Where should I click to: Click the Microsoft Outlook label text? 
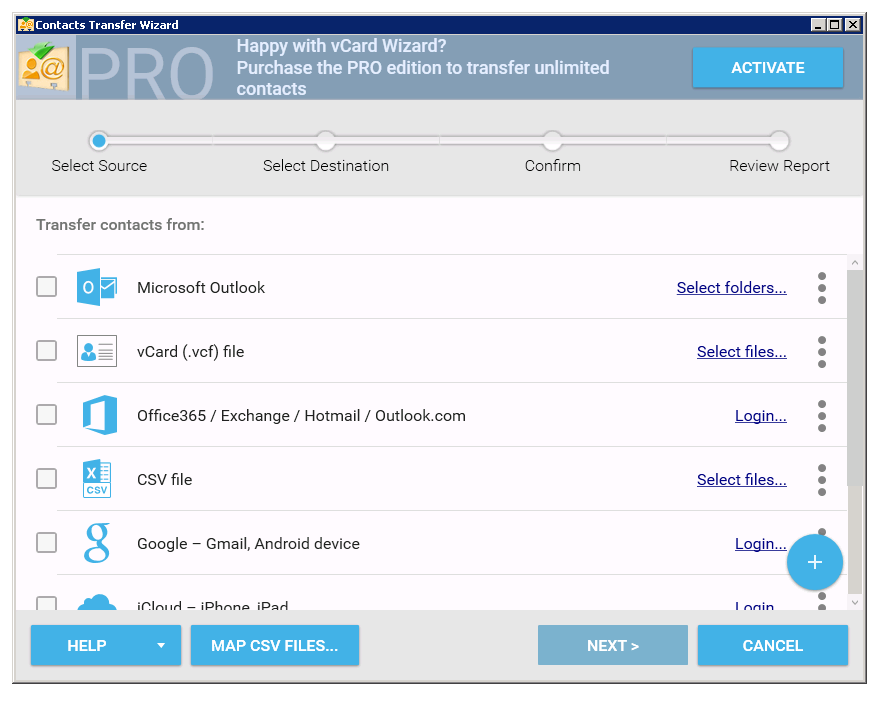click(x=200, y=288)
